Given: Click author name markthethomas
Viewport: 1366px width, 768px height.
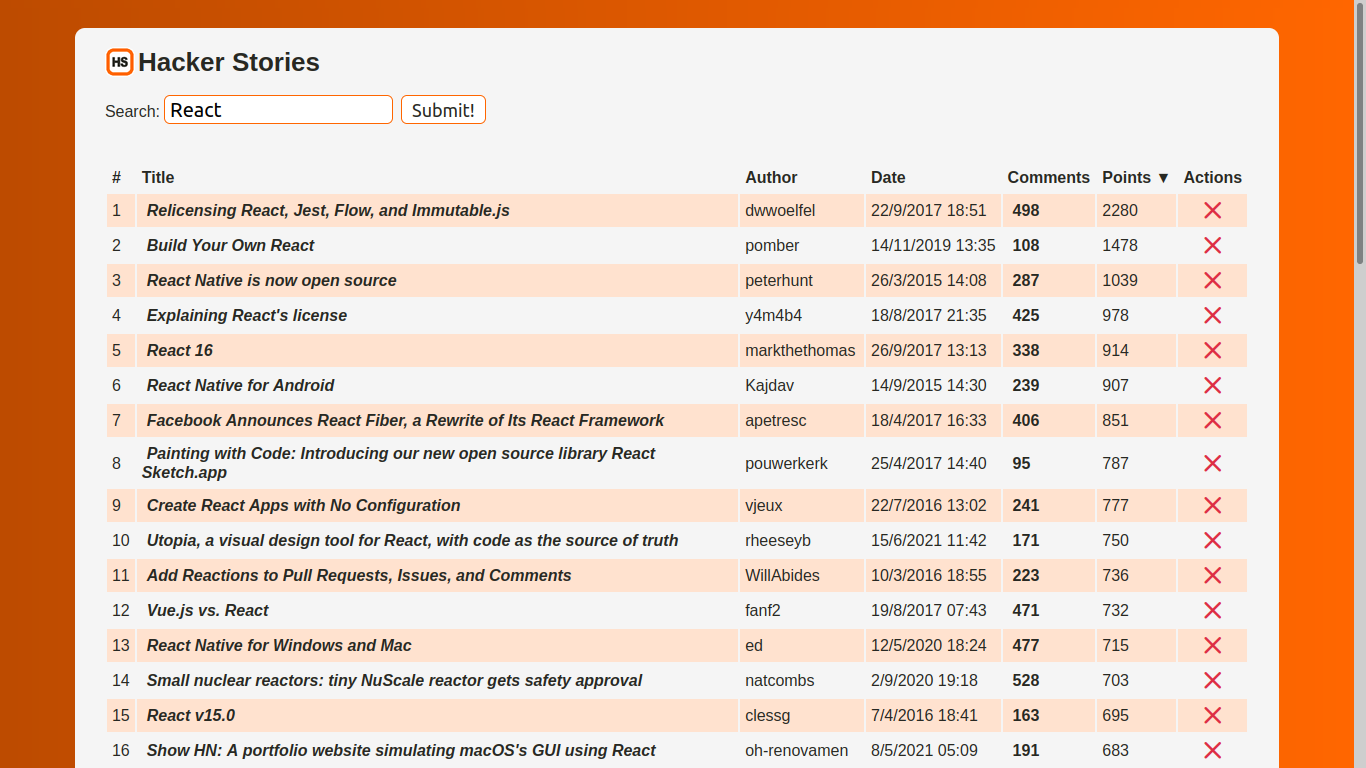Looking at the screenshot, I should coord(800,350).
